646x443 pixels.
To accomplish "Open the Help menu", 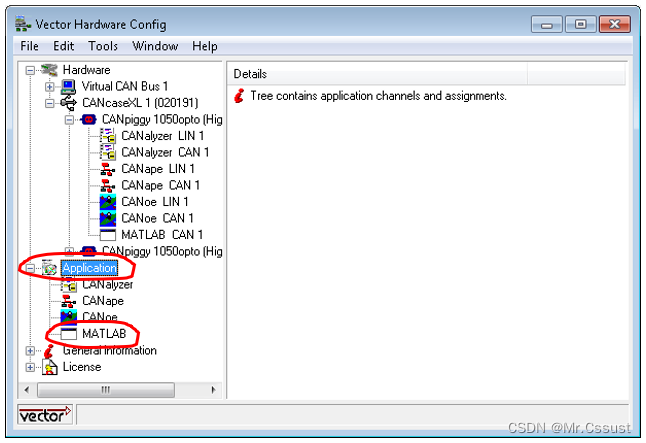I will (205, 46).
